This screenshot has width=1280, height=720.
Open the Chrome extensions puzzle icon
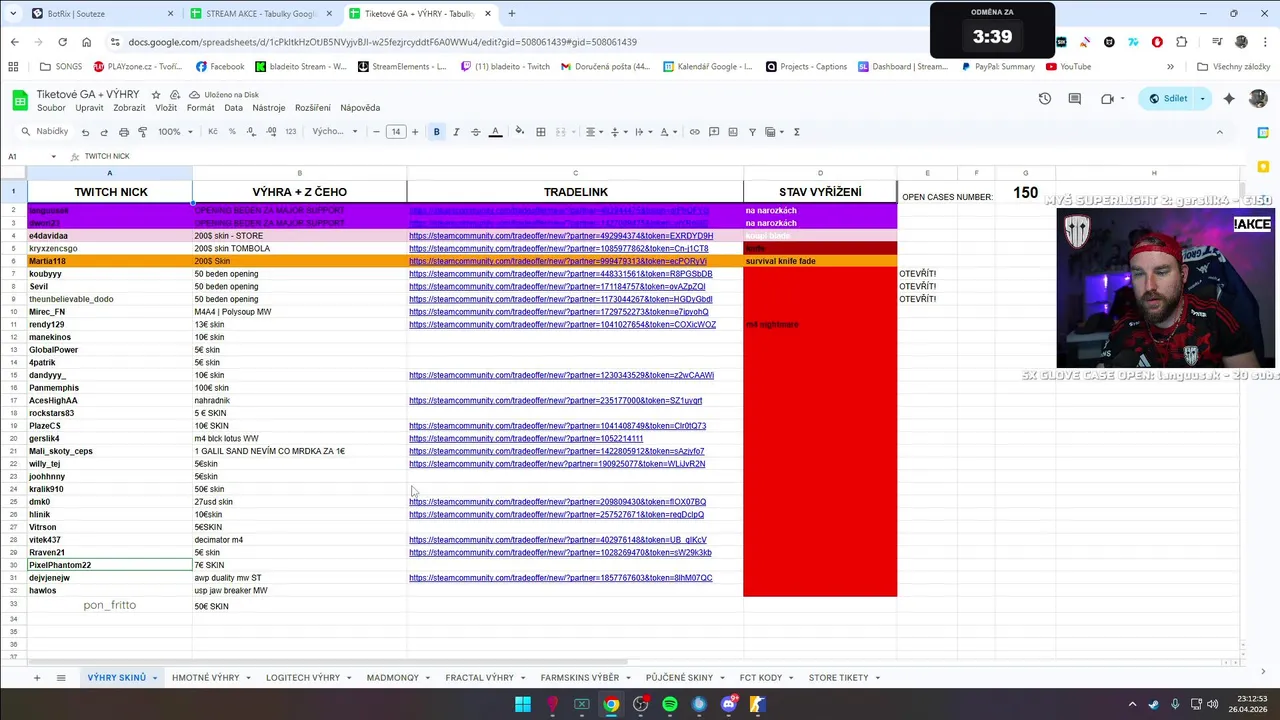coord(1182,42)
